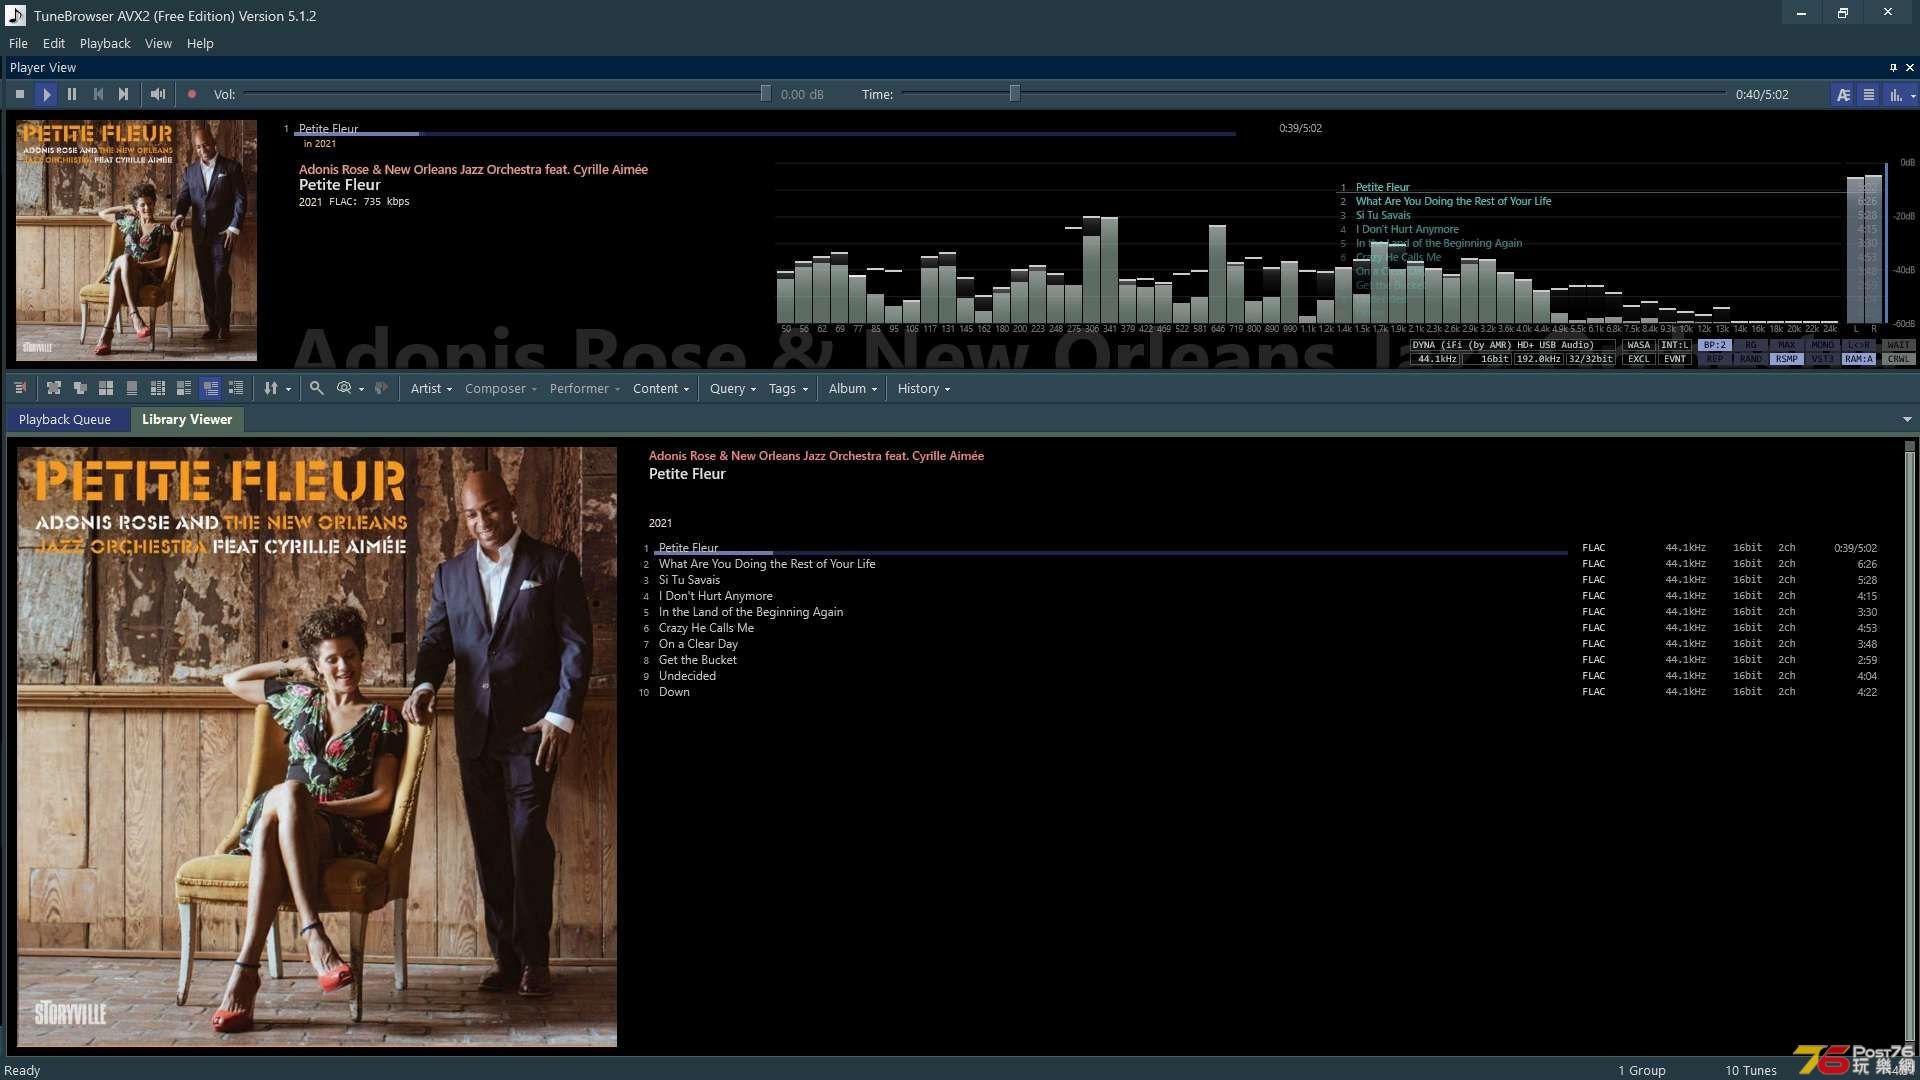Open the Content dropdown

[x=660, y=388]
